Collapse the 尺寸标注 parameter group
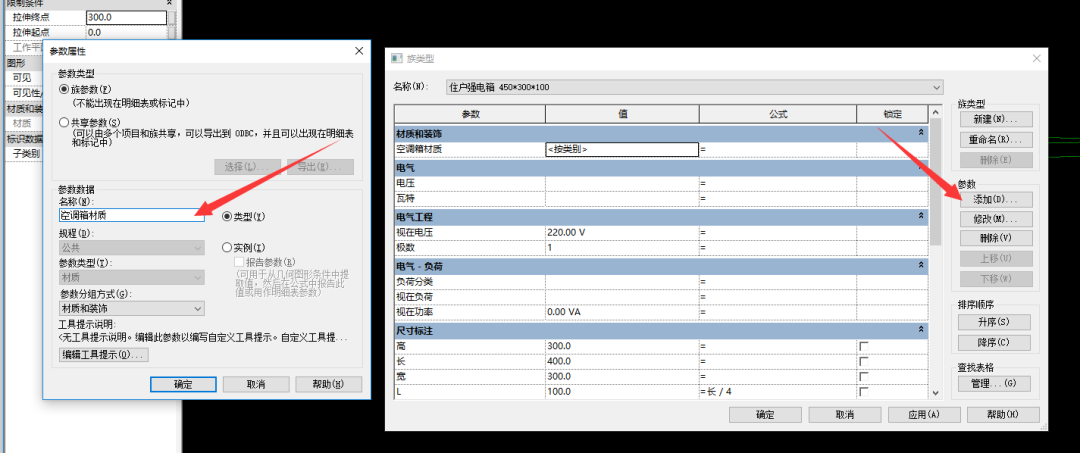The image size is (1080, 453). tap(922, 330)
